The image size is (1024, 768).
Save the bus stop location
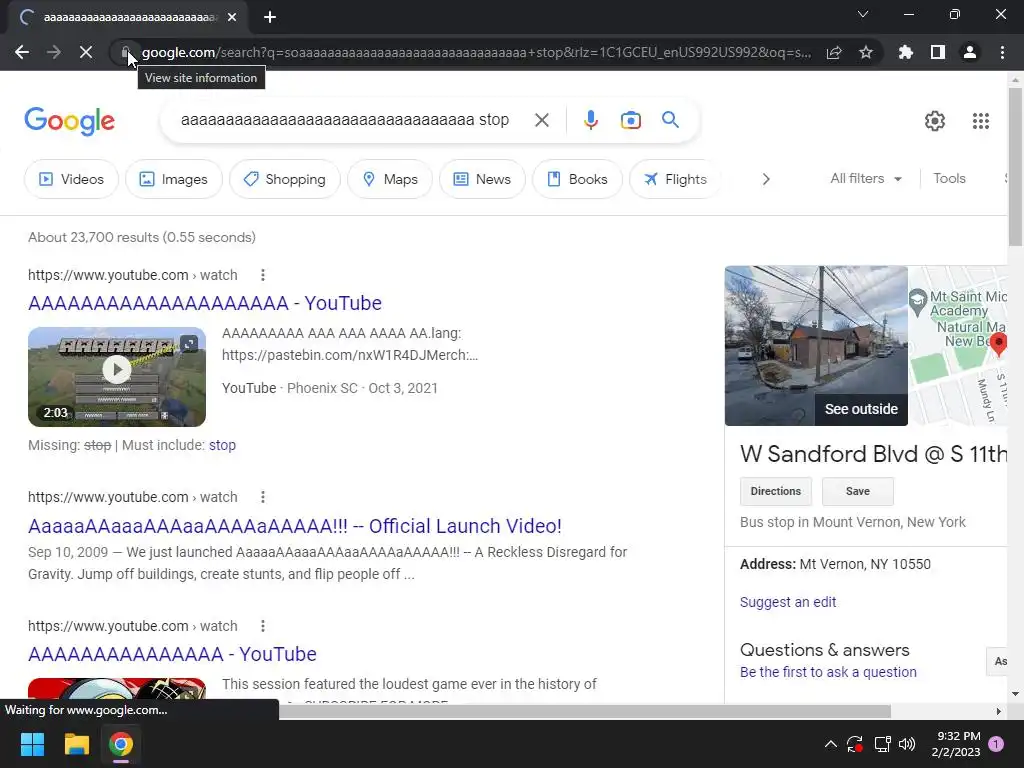coord(857,491)
